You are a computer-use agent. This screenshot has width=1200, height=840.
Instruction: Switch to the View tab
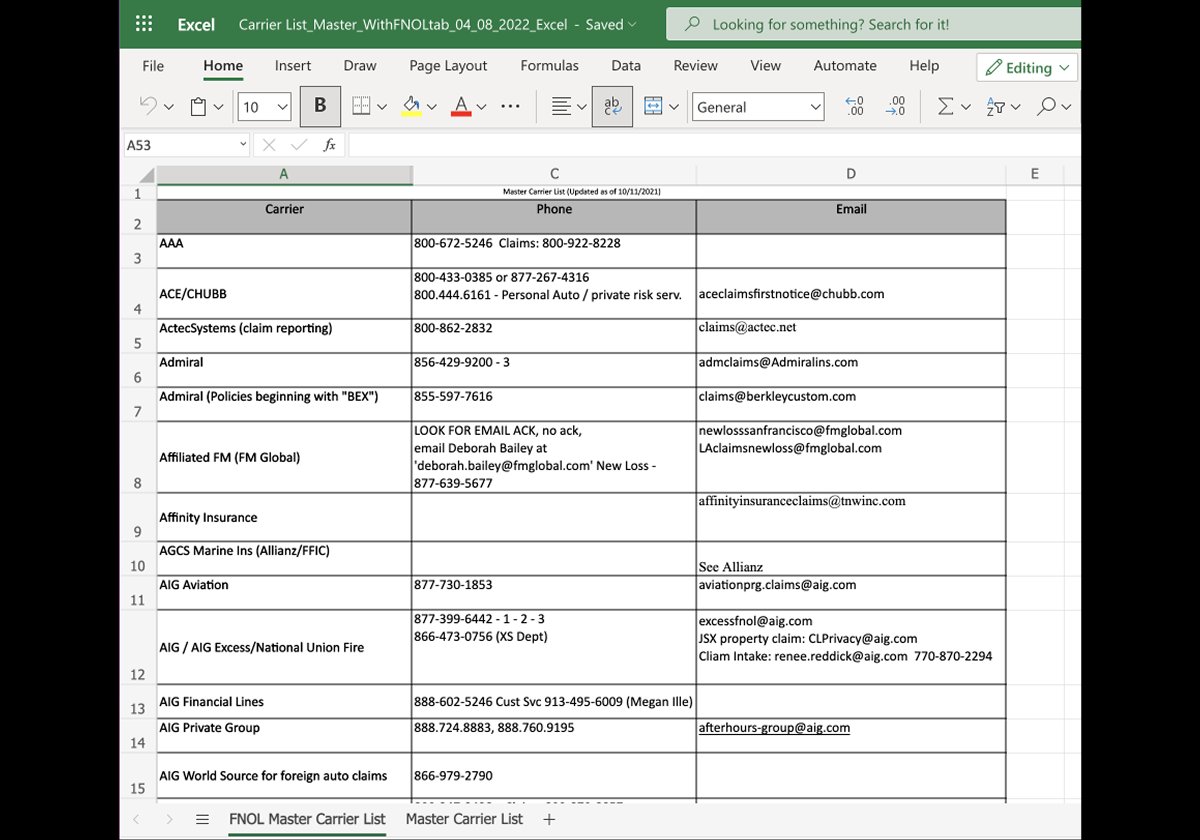765,66
